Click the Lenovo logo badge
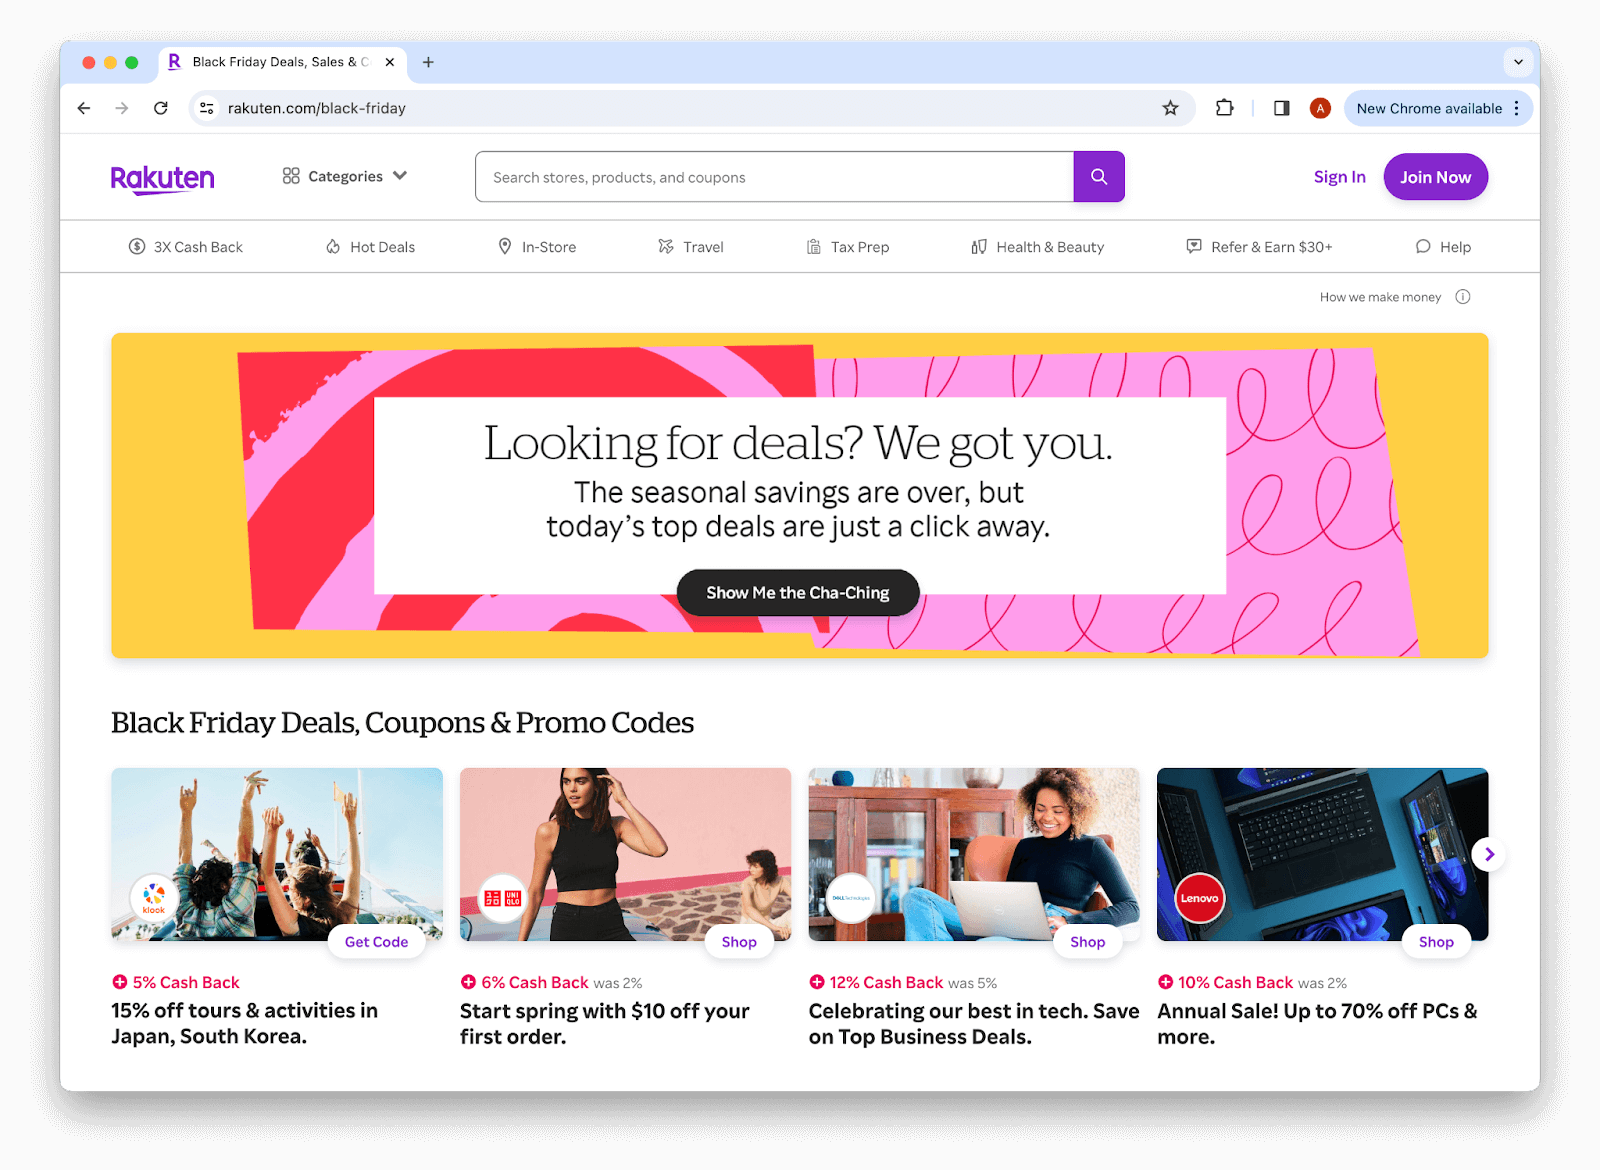The height and width of the screenshot is (1170, 1600). [1199, 897]
